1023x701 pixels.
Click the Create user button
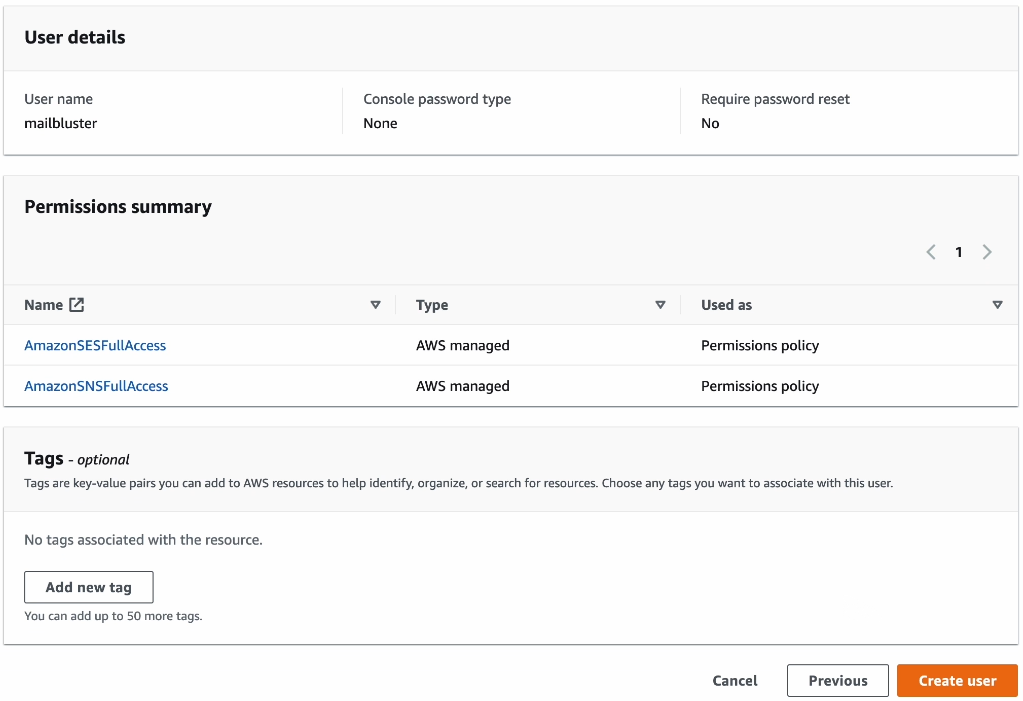pyautogui.click(x=956, y=680)
